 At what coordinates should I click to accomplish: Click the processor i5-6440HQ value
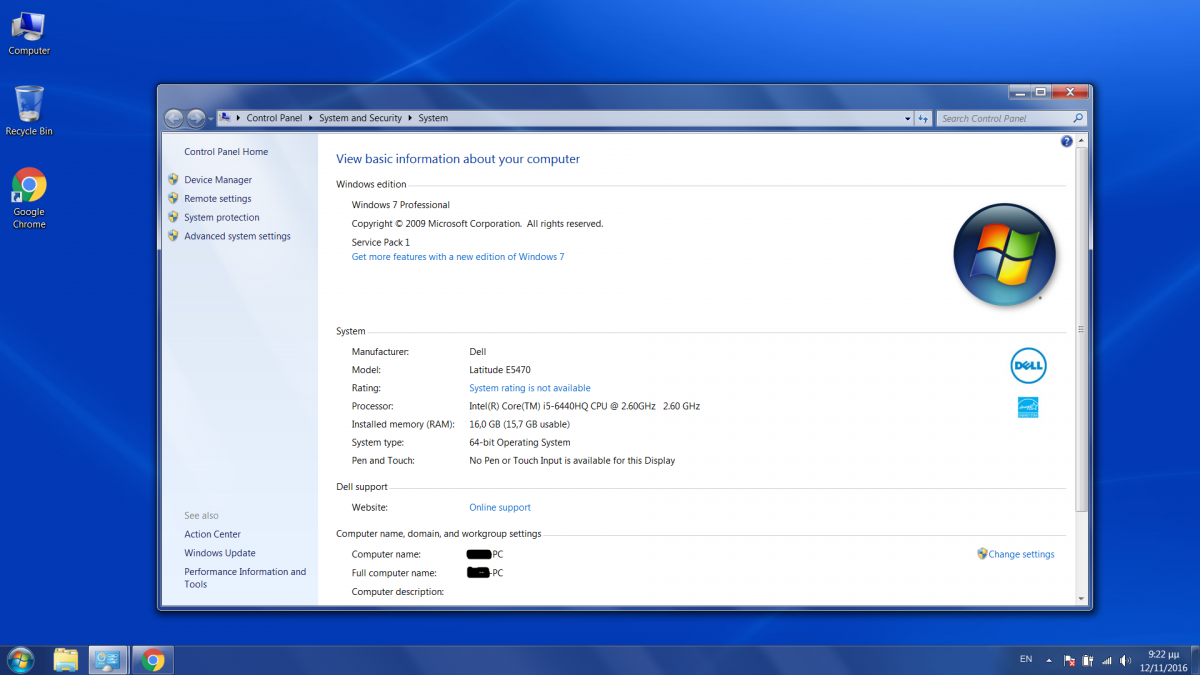click(584, 406)
